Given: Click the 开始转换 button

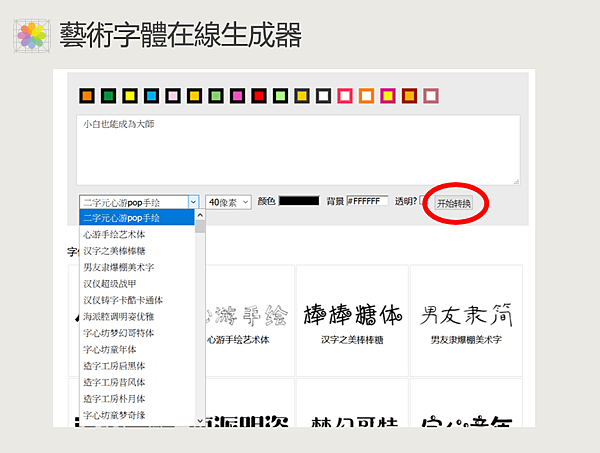Looking at the screenshot, I should tap(454, 203).
